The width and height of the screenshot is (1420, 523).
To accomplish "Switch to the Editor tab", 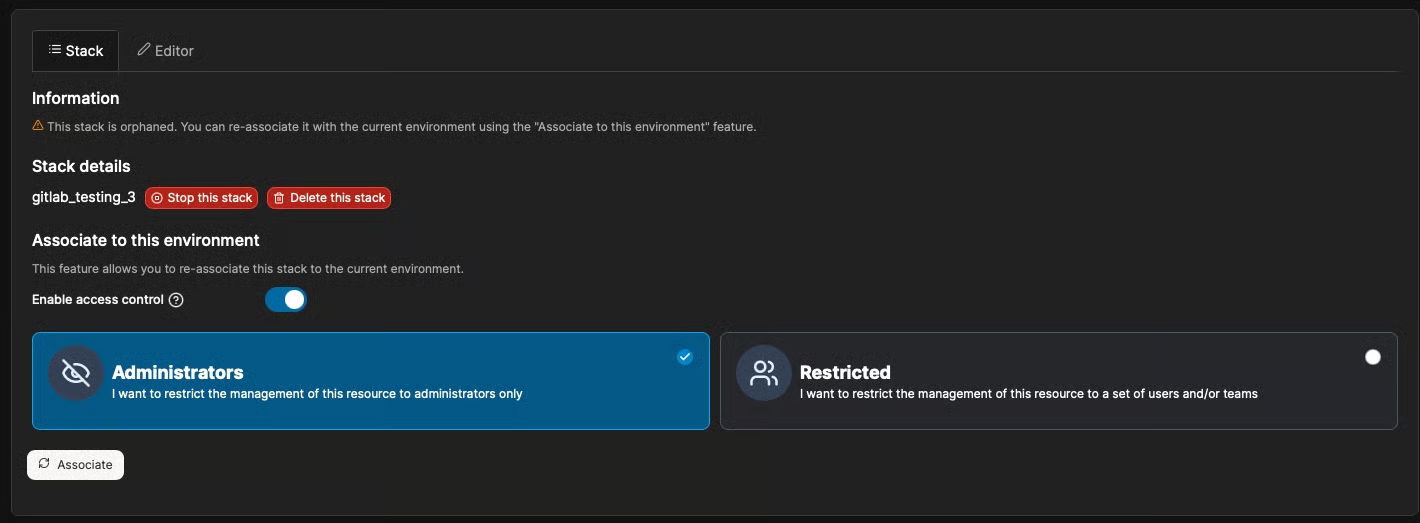I will point(165,51).
